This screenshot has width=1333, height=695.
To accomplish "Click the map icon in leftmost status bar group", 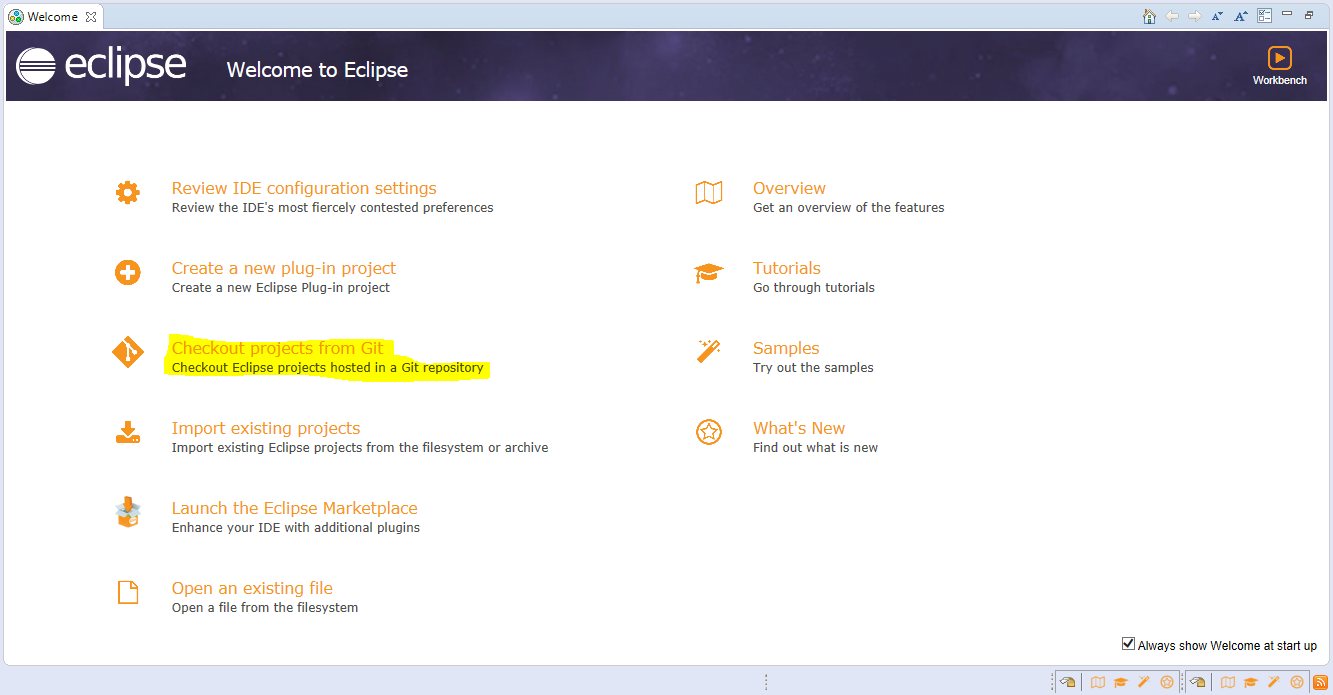I will click(x=1098, y=682).
